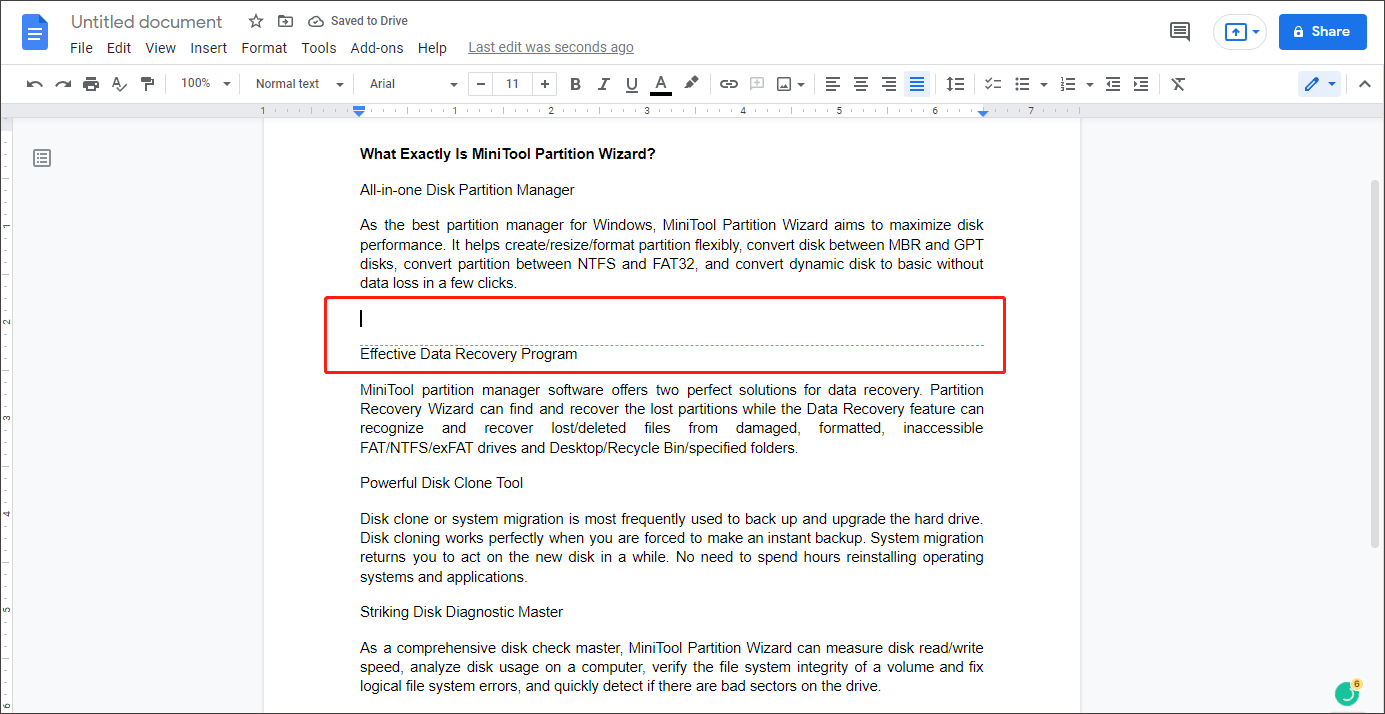Open the Help menu

click(432, 48)
